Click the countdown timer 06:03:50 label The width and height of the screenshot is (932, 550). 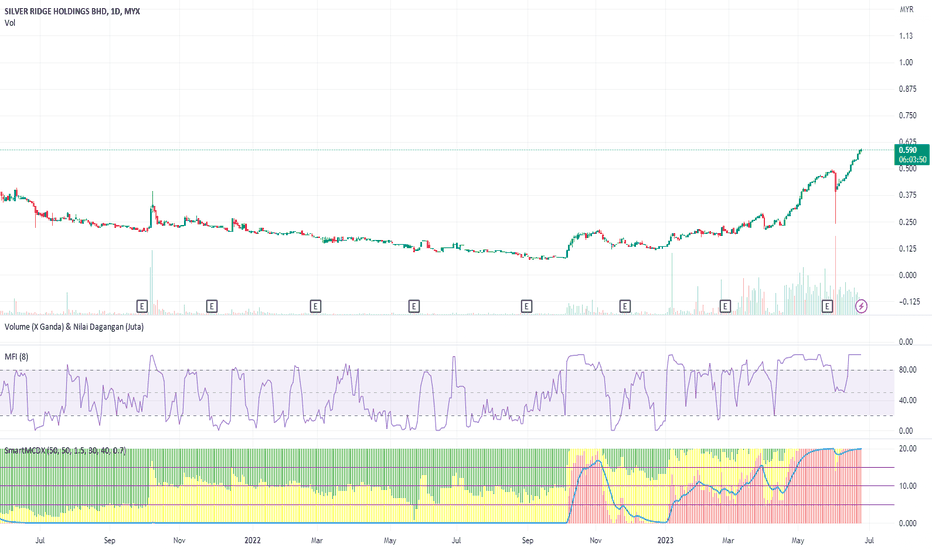point(912,159)
